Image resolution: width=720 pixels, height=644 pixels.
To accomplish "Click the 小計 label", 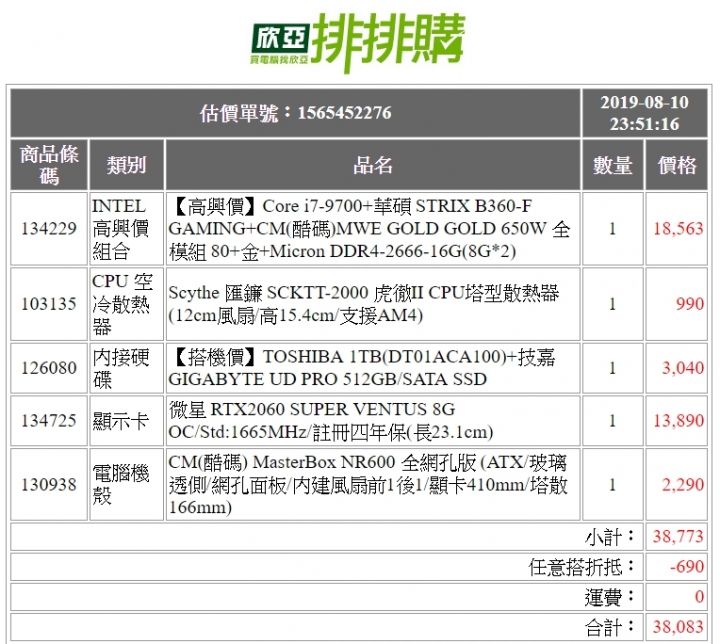I will click(x=610, y=537).
